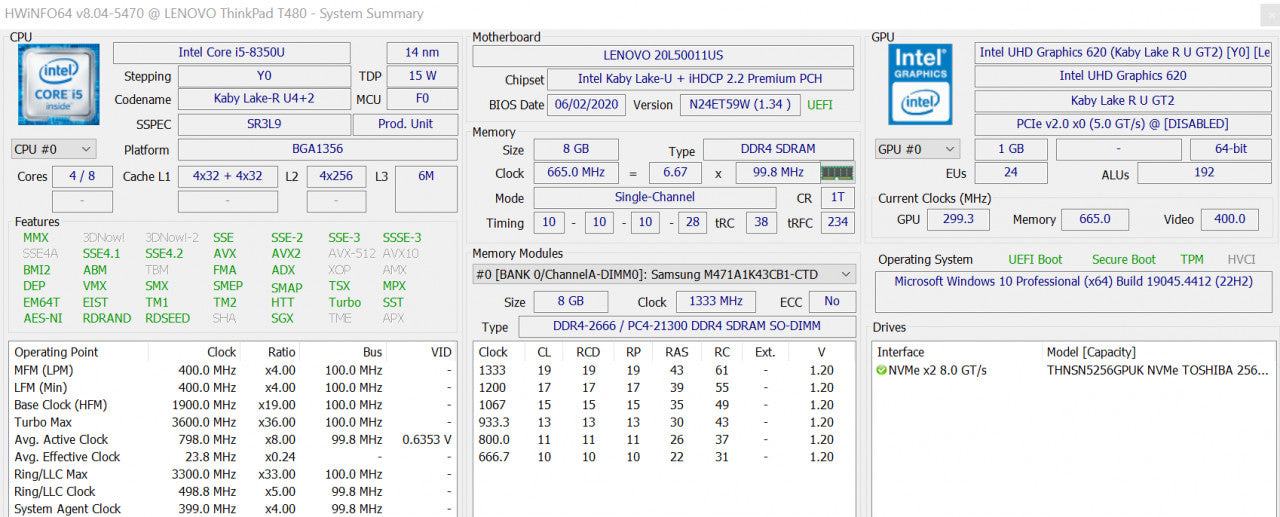Click the UEFI label next to BIOS version
The image size is (1280, 517).
click(x=819, y=104)
